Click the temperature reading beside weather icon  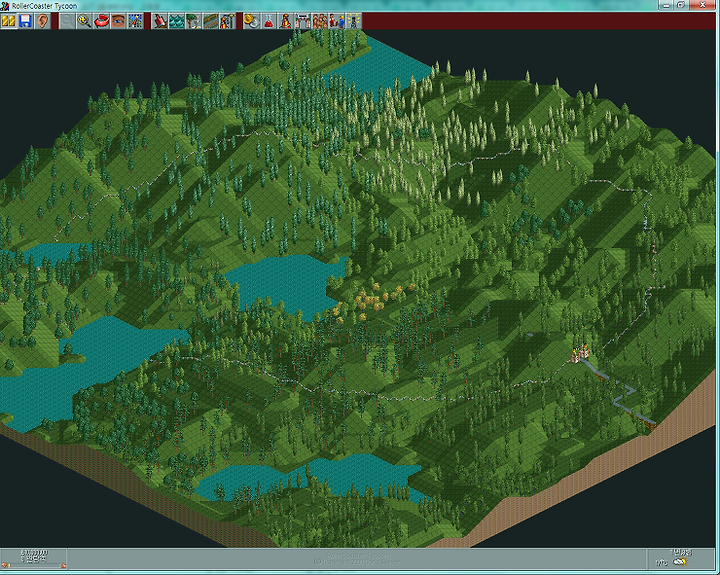pyautogui.click(x=661, y=563)
